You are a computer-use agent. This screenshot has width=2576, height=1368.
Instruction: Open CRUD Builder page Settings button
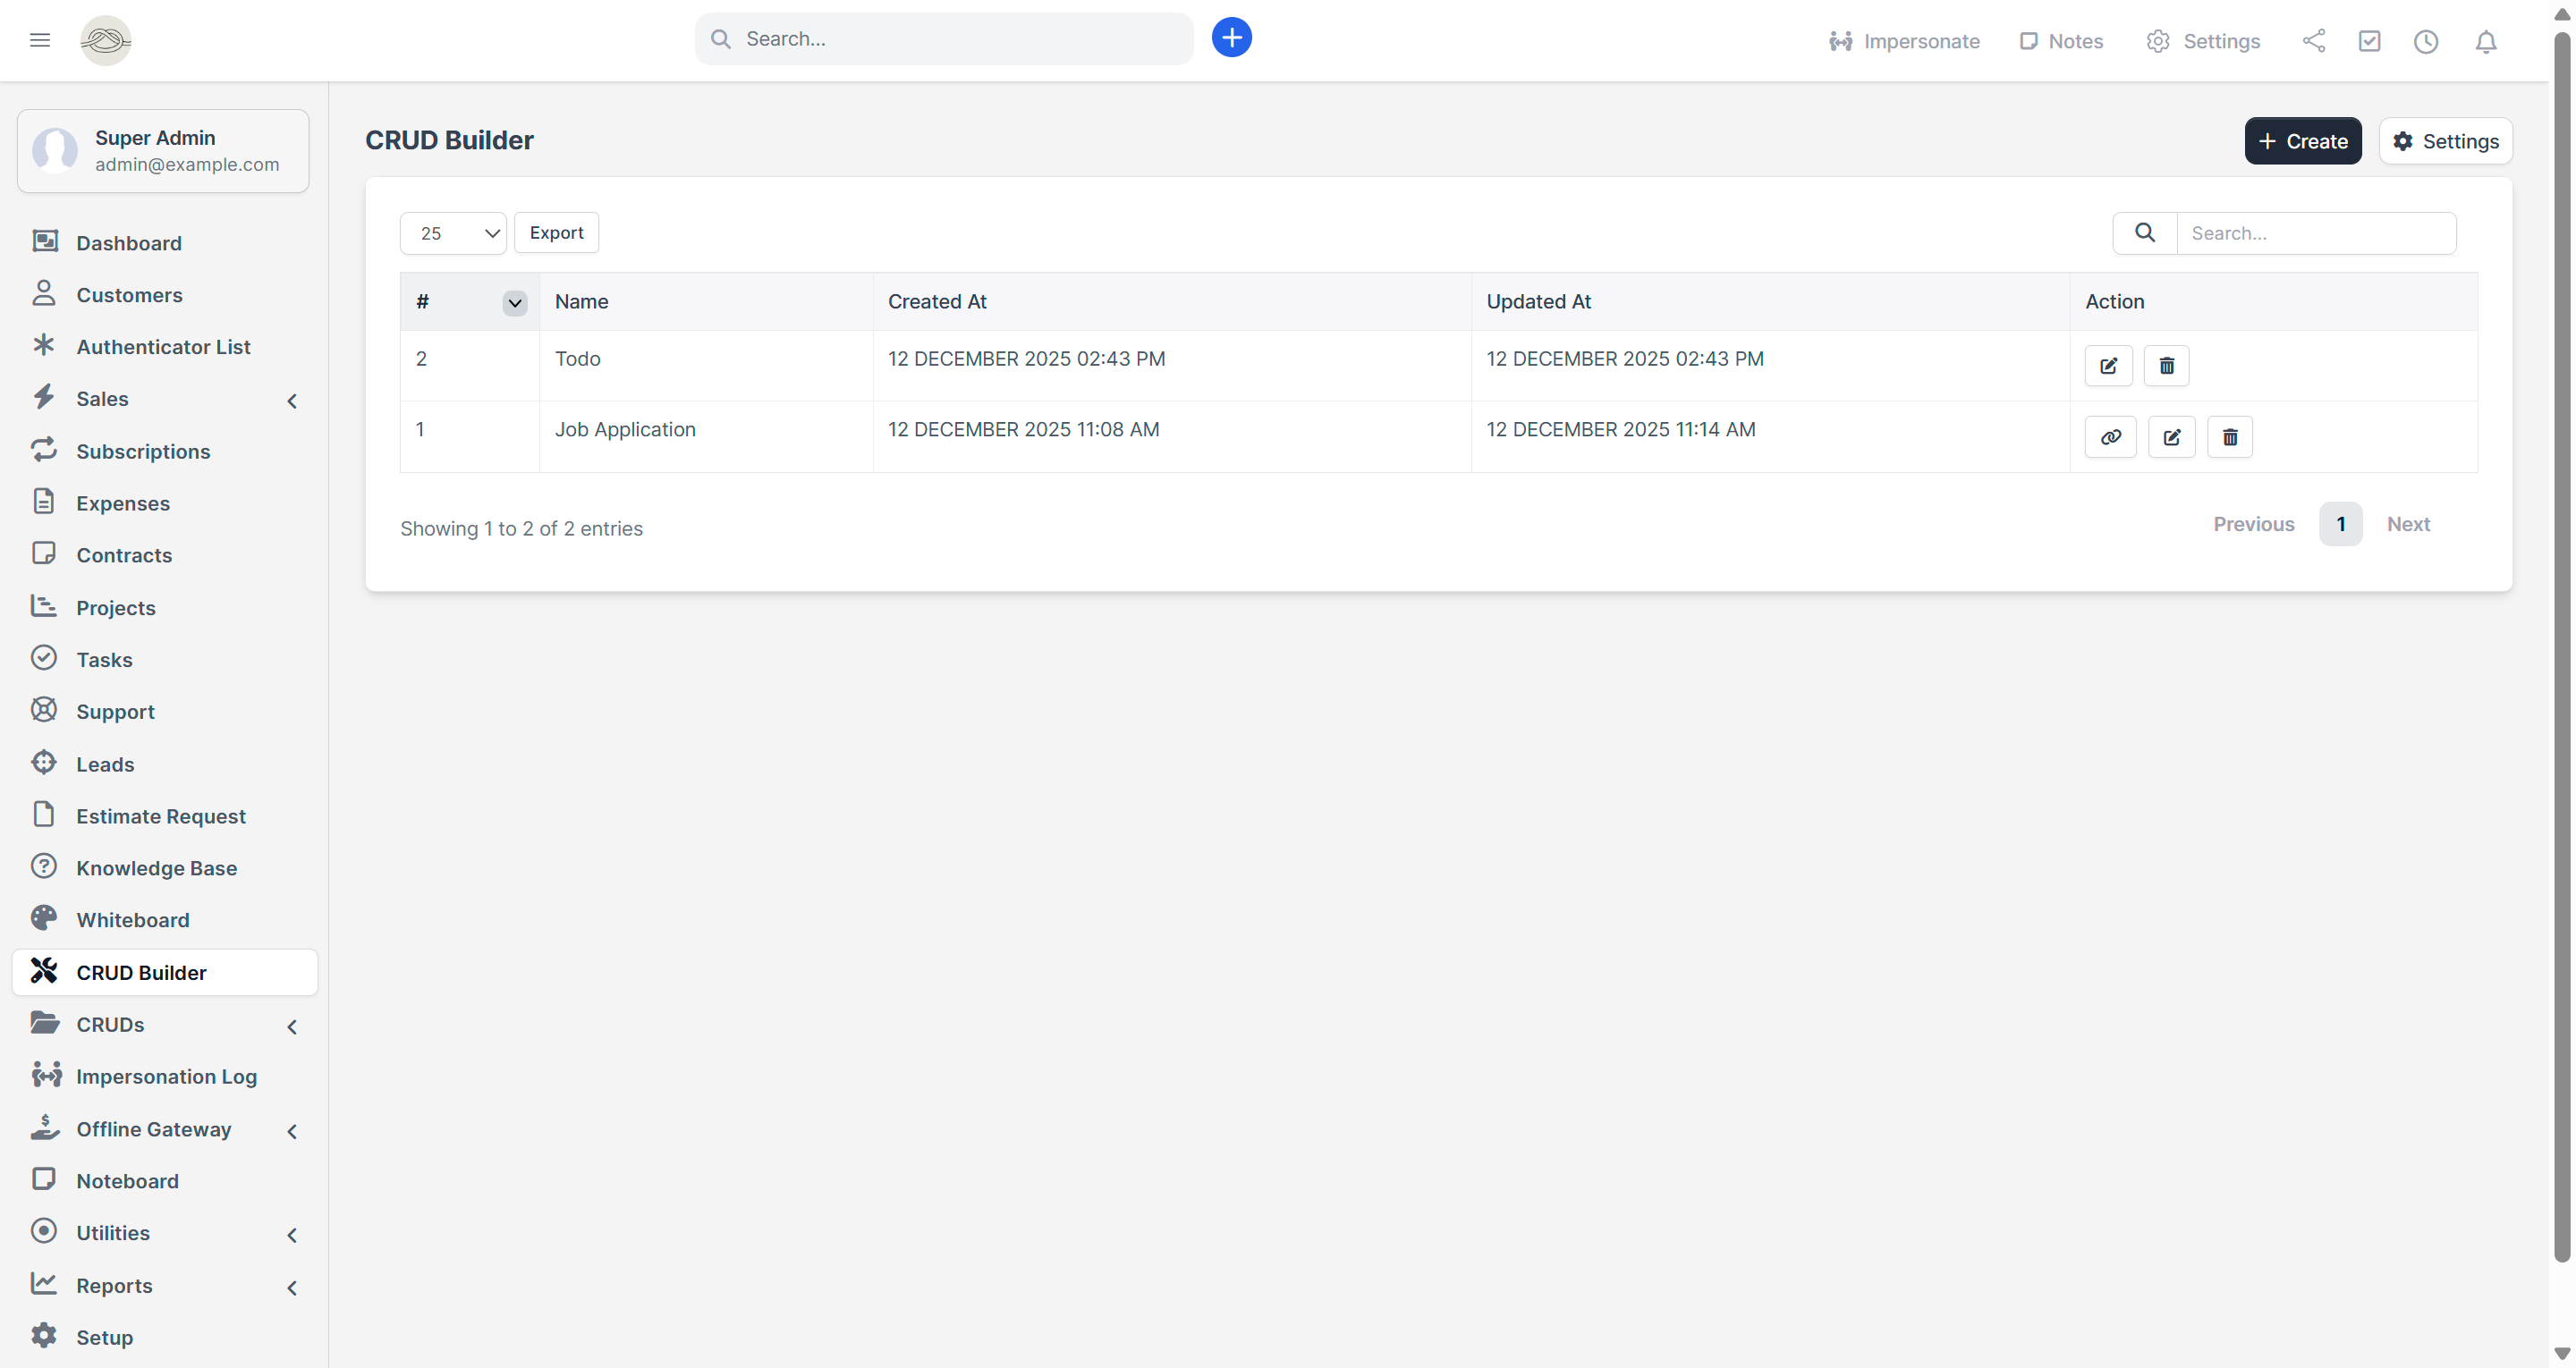tap(2445, 141)
